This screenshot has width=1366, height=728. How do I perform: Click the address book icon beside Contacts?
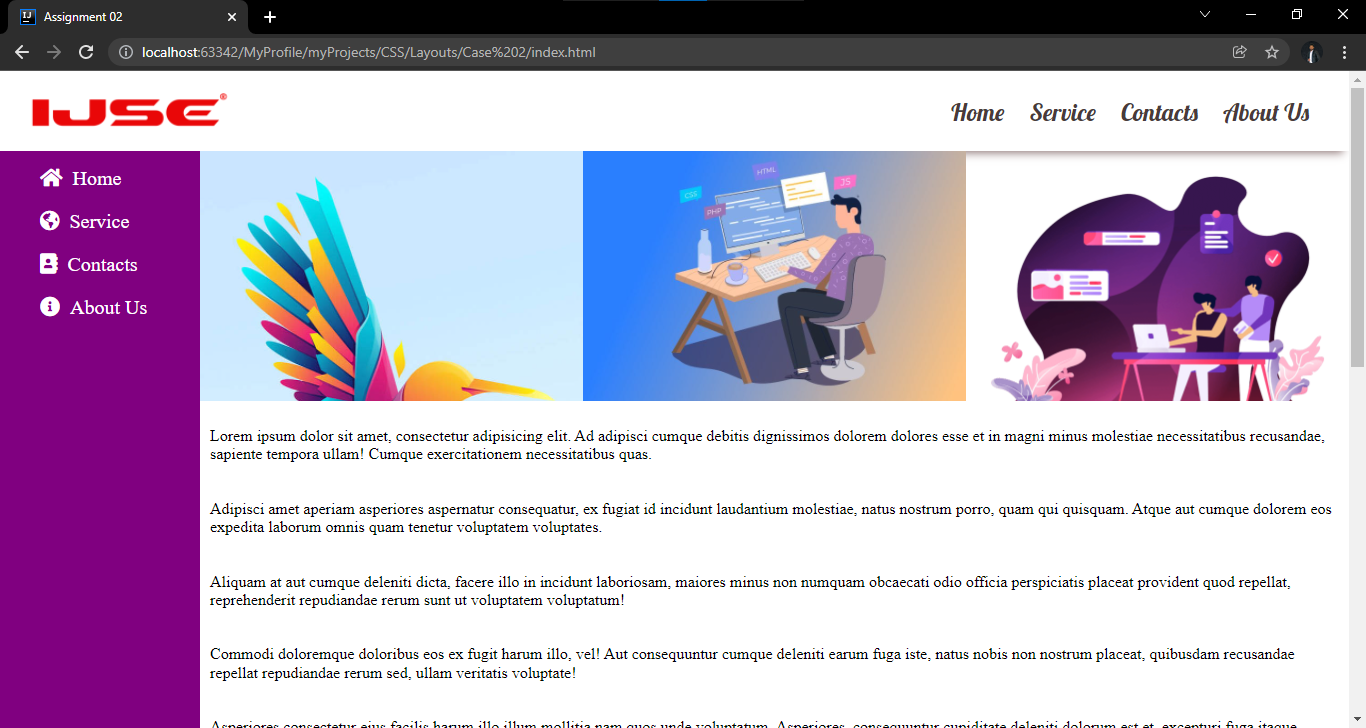(48, 264)
